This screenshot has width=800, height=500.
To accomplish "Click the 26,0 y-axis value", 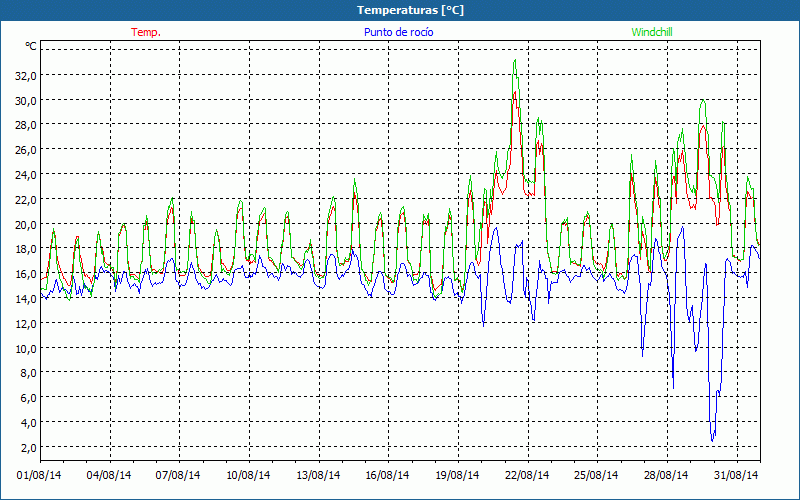I will tap(26, 150).
